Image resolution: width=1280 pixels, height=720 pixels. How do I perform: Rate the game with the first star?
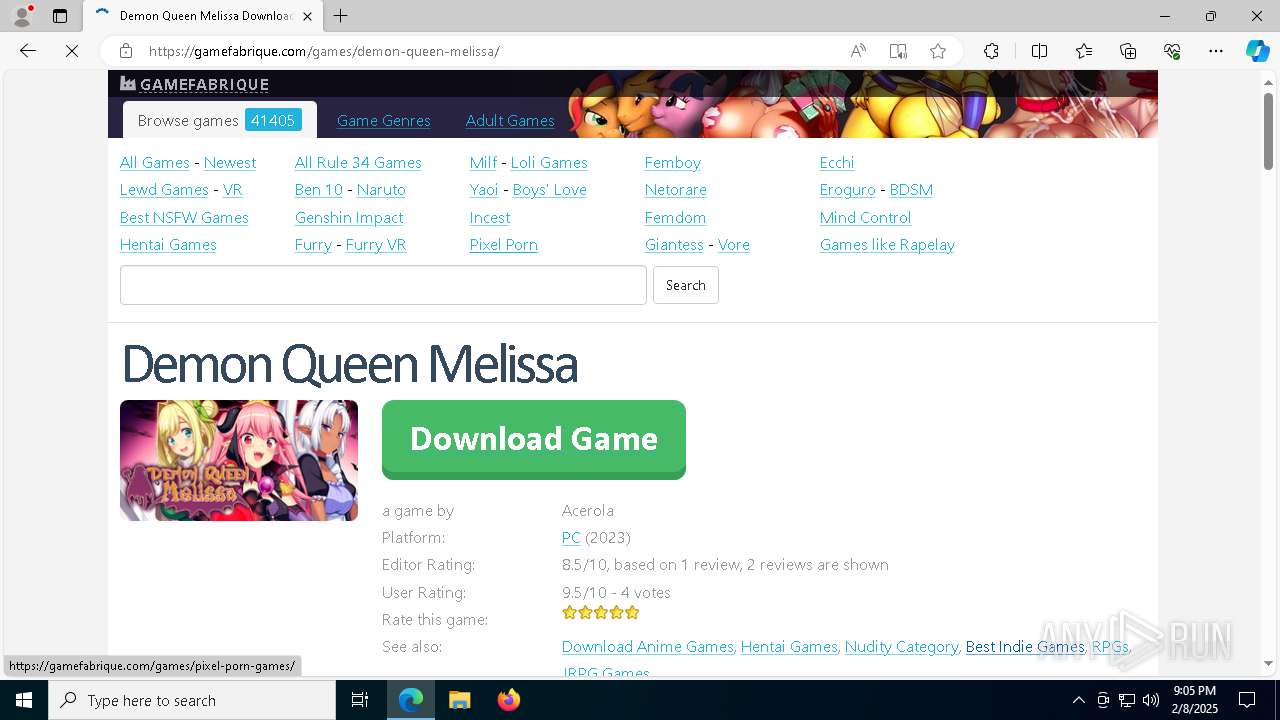point(570,612)
